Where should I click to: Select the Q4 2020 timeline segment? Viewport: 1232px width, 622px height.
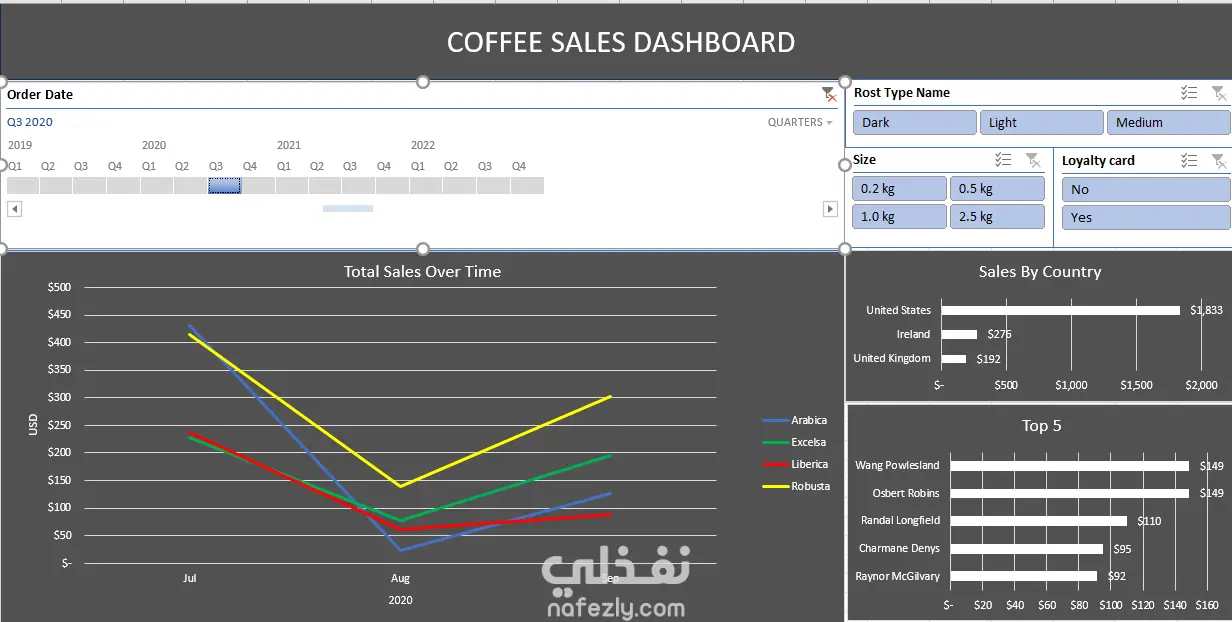pos(258,185)
